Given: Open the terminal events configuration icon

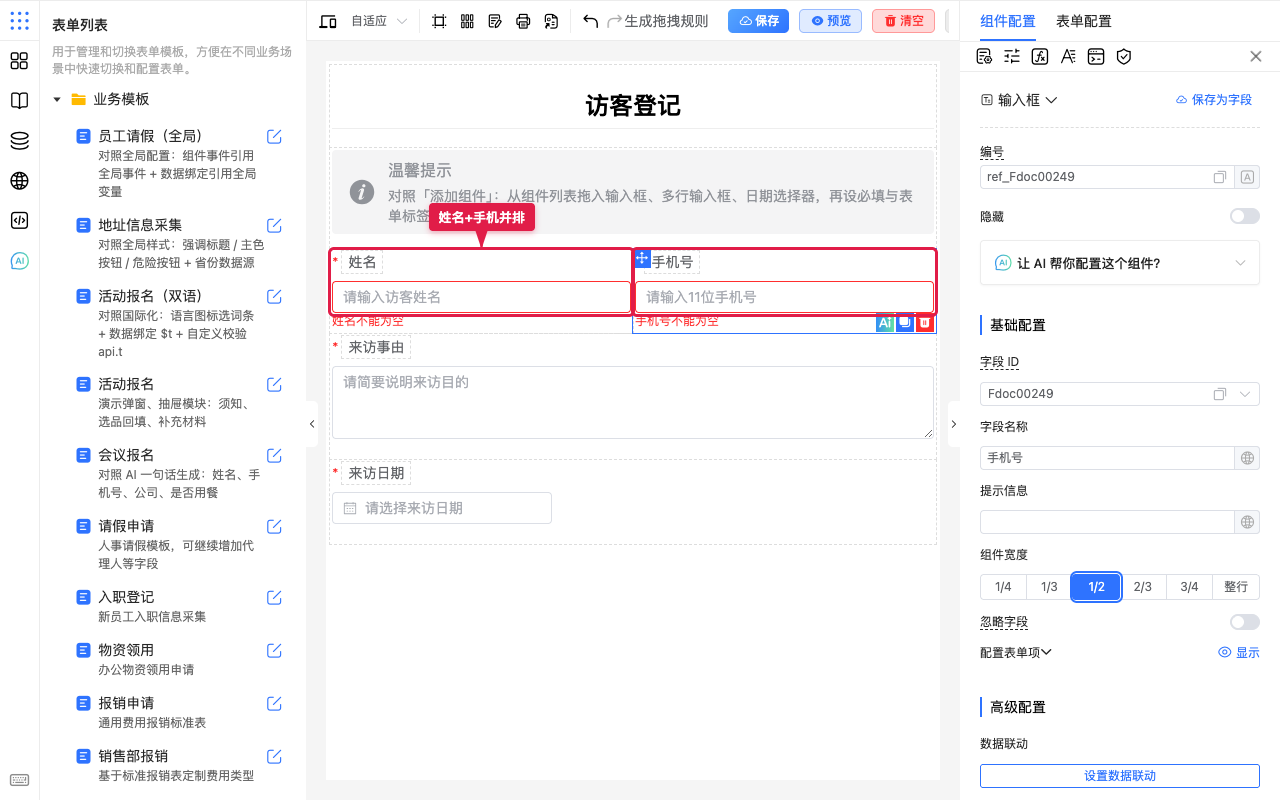Looking at the screenshot, I should coord(1096,57).
